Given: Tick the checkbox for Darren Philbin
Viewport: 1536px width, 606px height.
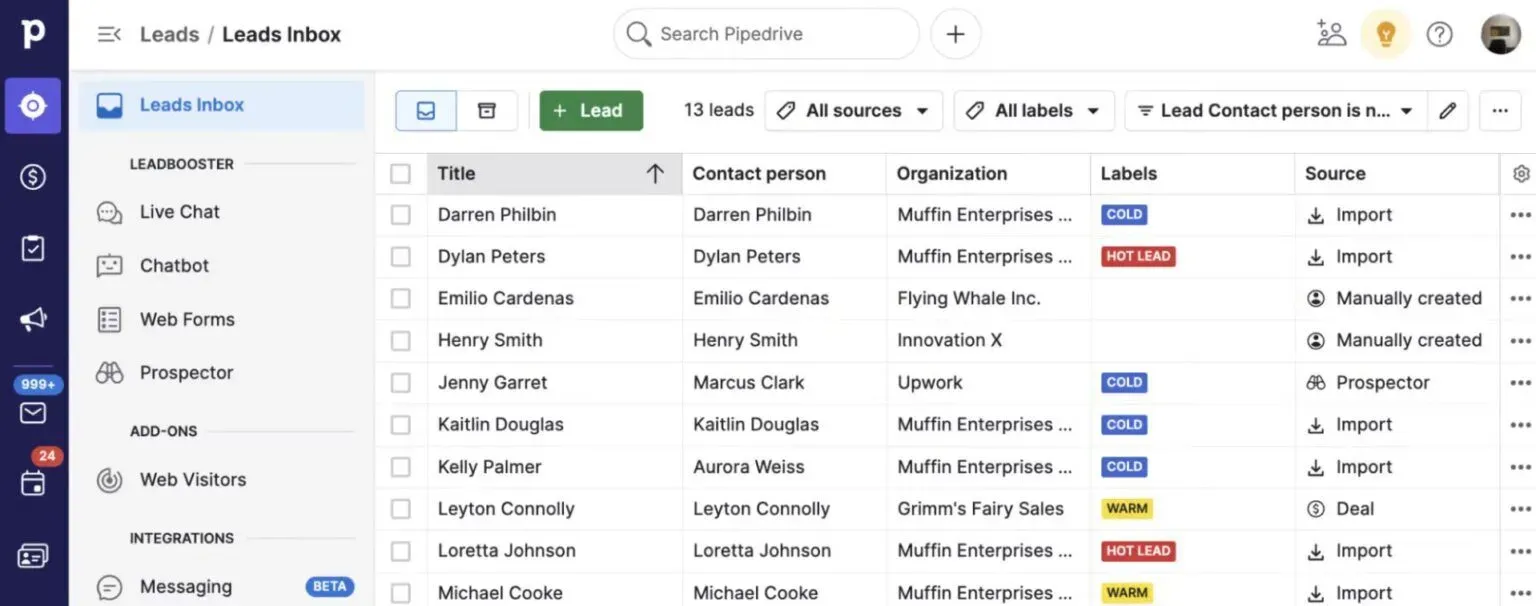Looking at the screenshot, I should click(401, 215).
